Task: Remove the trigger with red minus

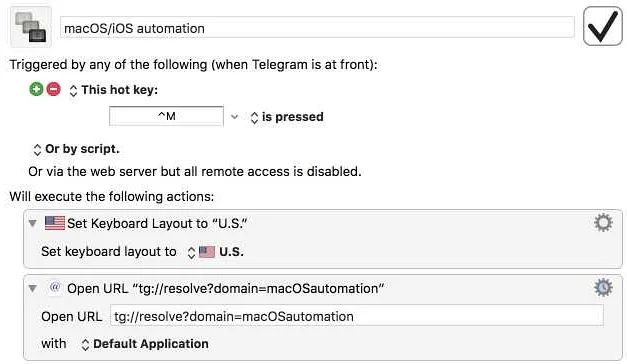Action: (54, 89)
